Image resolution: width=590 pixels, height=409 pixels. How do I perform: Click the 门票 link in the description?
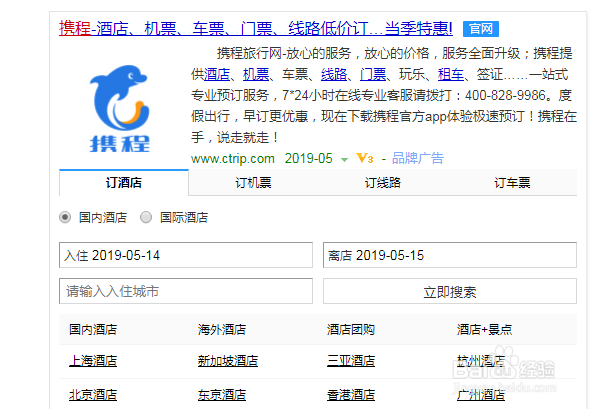373,75
